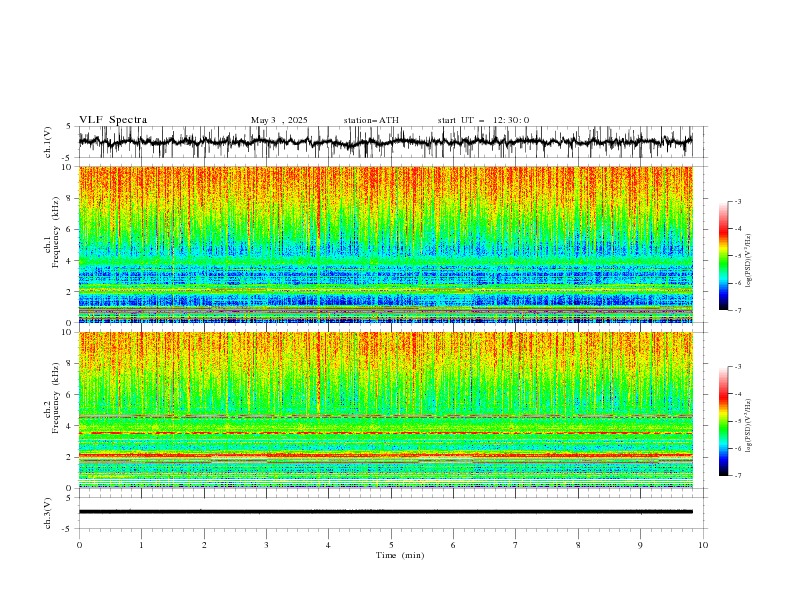Click the ch.1 voltage waveform trace

tap(385, 142)
